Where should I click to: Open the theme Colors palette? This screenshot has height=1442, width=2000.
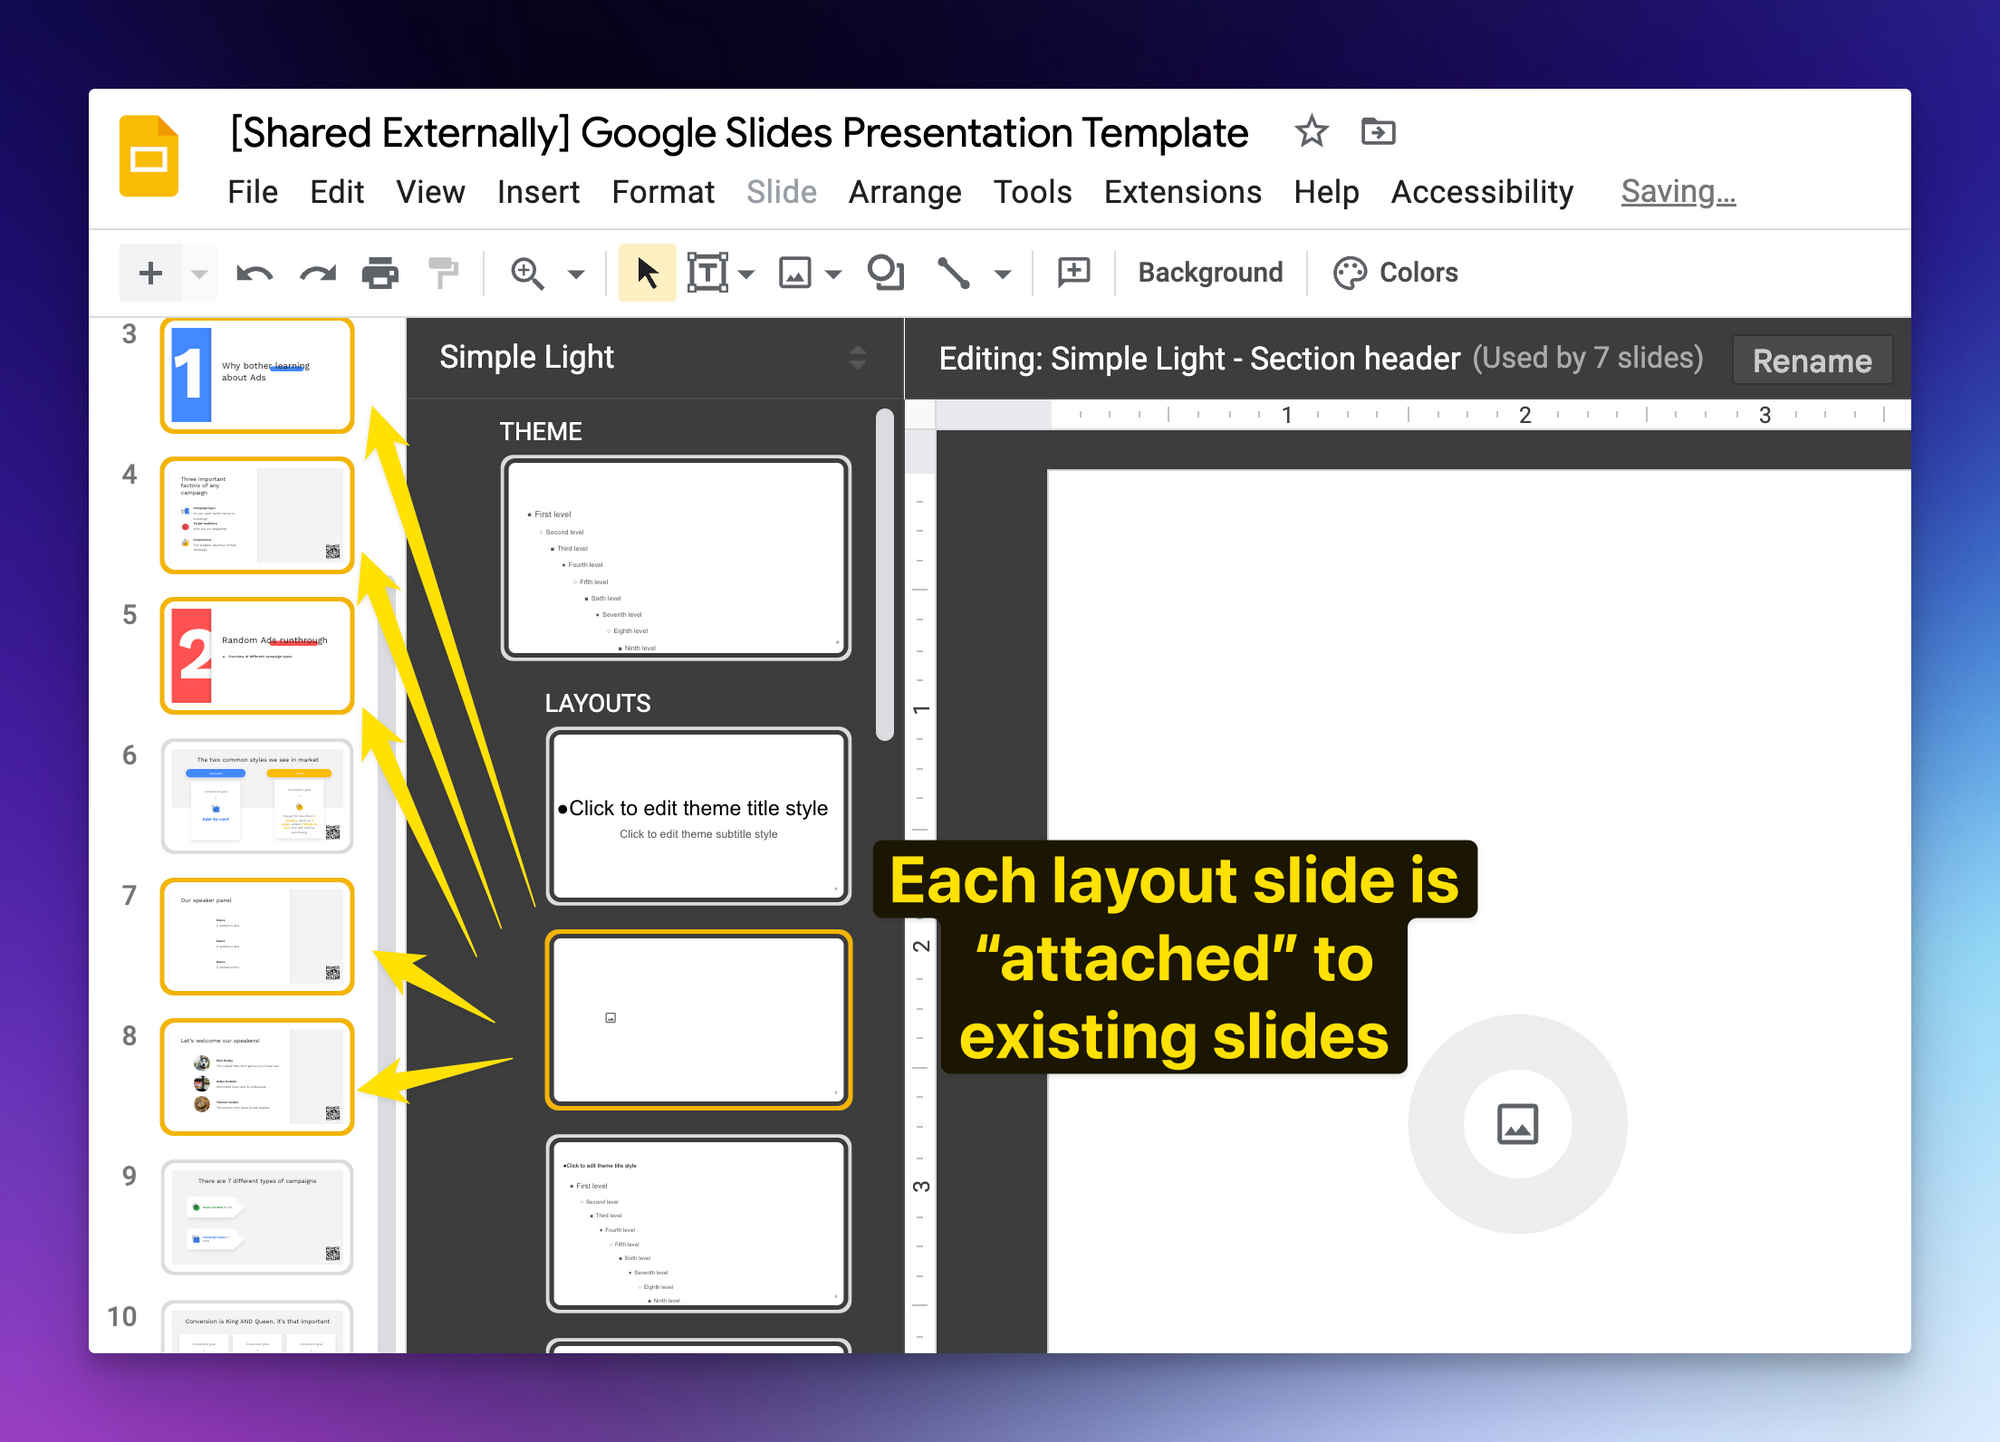pyautogui.click(x=1396, y=273)
